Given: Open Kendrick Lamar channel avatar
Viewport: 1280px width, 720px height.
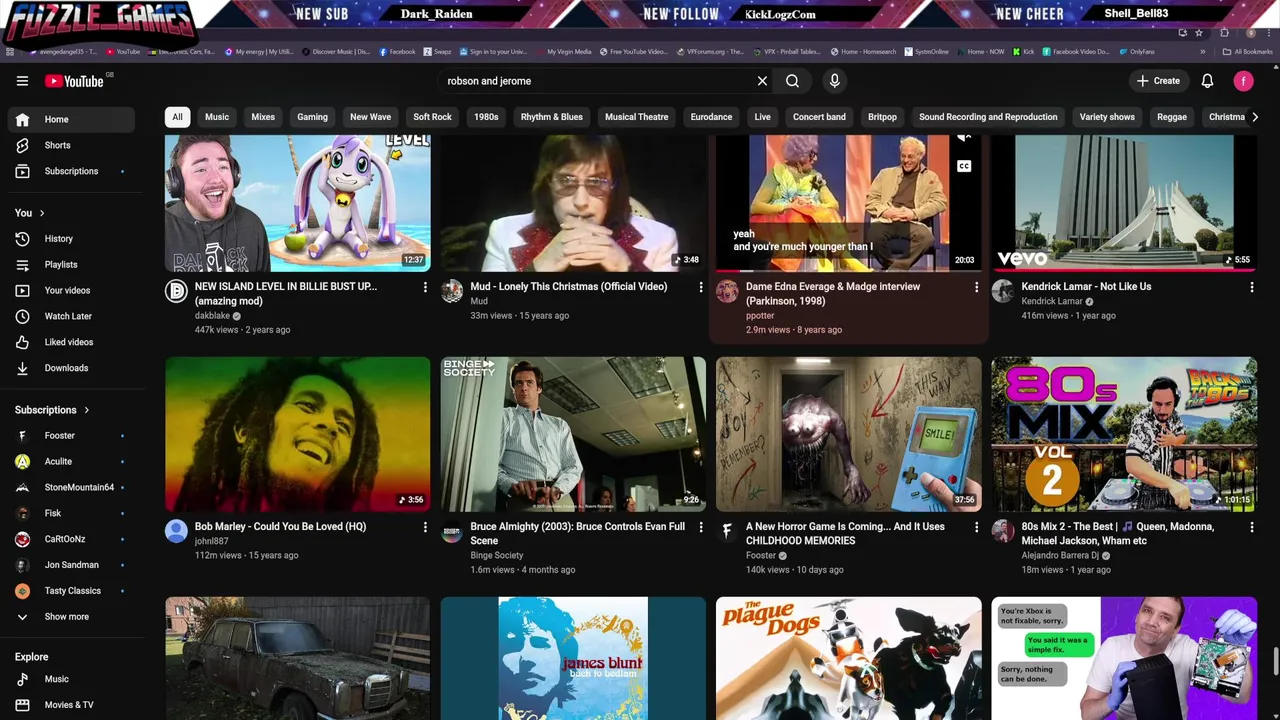Looking at the screenshot, I should pyautogui.click(x=1003, y=291).
